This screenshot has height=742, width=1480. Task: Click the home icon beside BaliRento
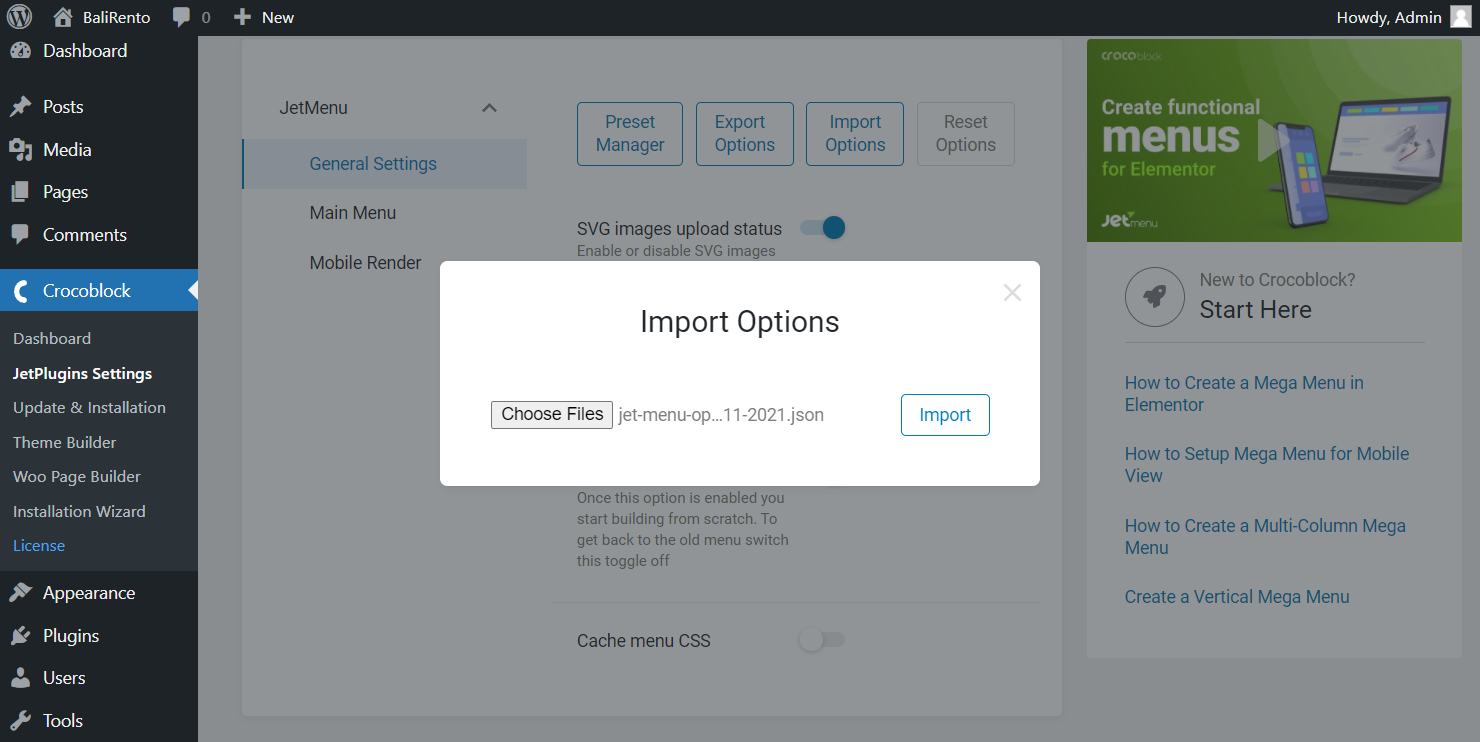click(x=63, y=17)
